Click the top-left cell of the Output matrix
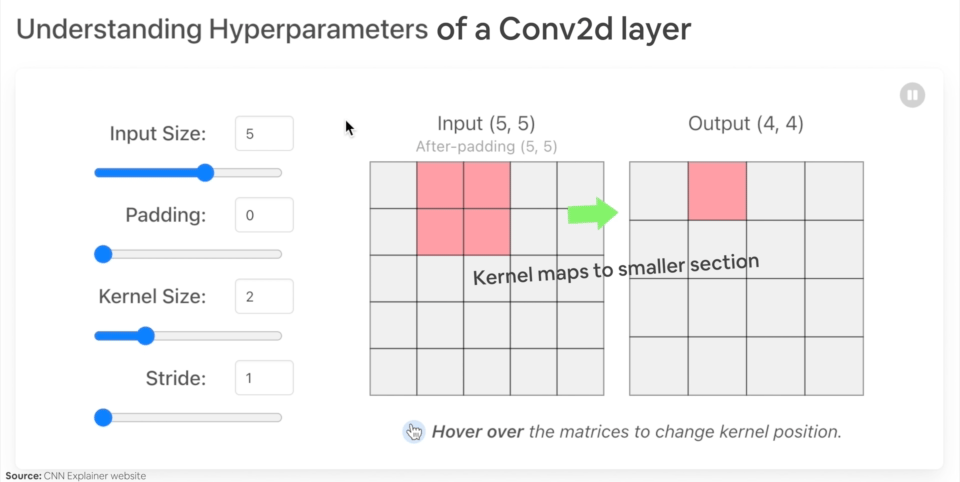960x482 pixels. click(x=659, y=191)
